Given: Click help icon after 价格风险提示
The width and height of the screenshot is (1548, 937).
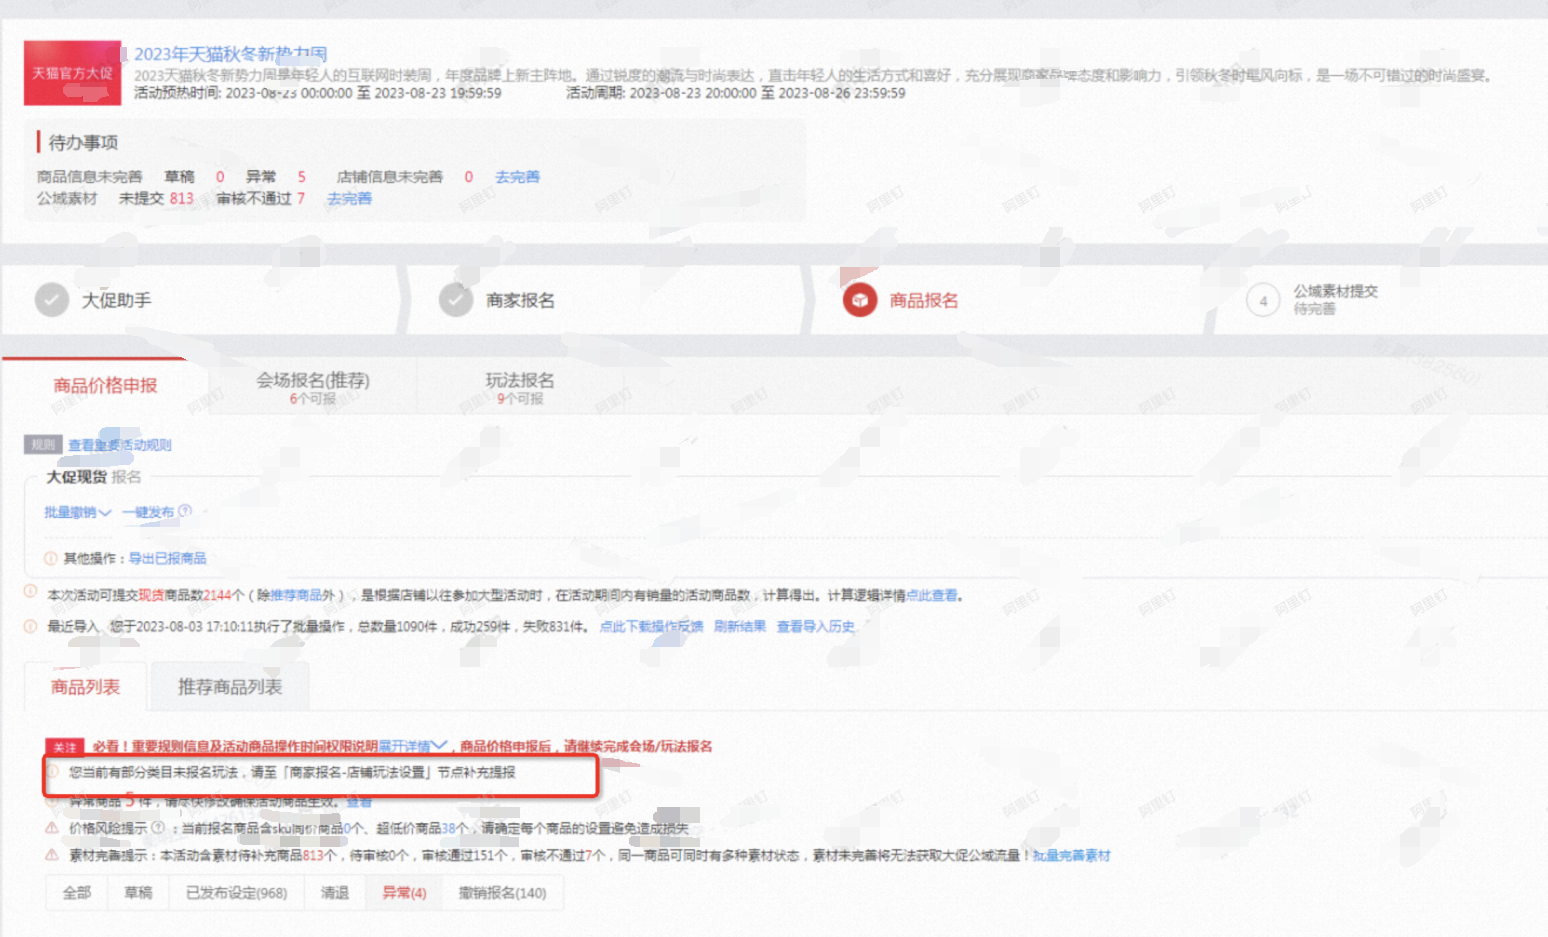Looking at the screenshot, I should (157, 827).
